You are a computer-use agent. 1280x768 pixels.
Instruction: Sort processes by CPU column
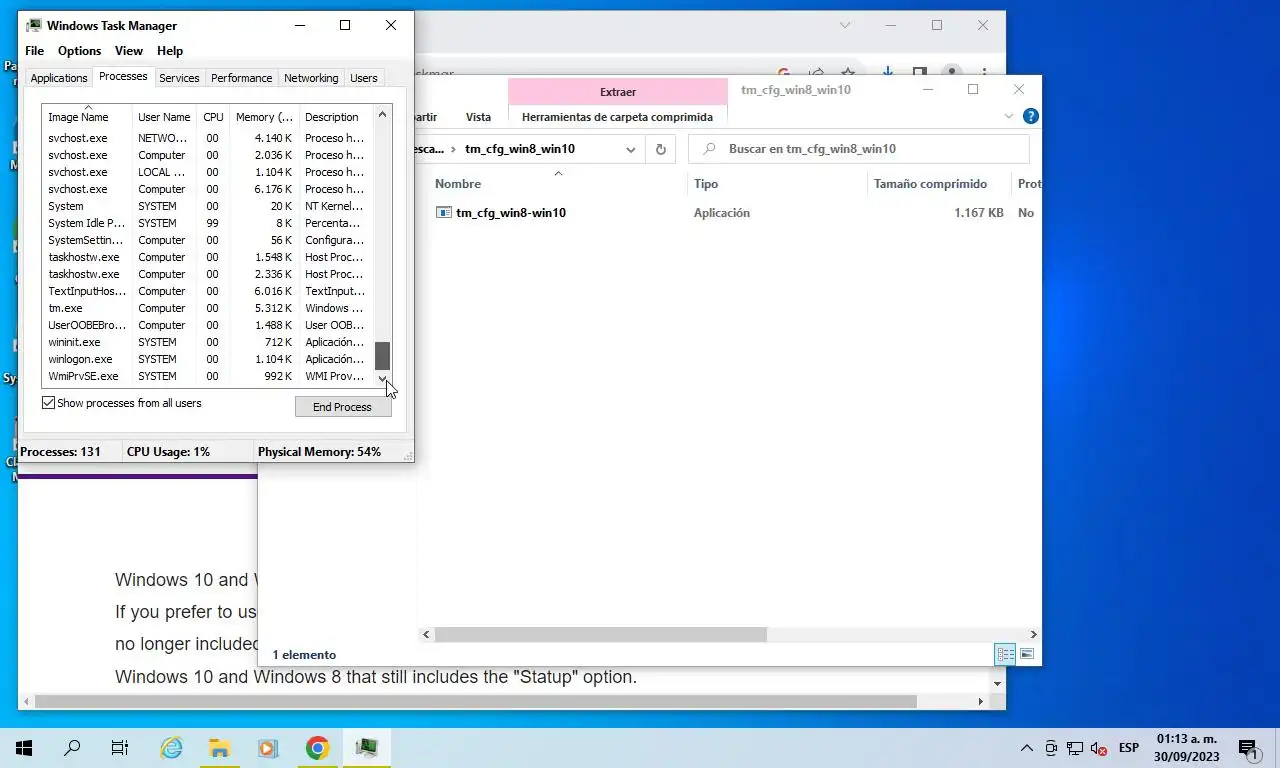[x=213, y=116]
